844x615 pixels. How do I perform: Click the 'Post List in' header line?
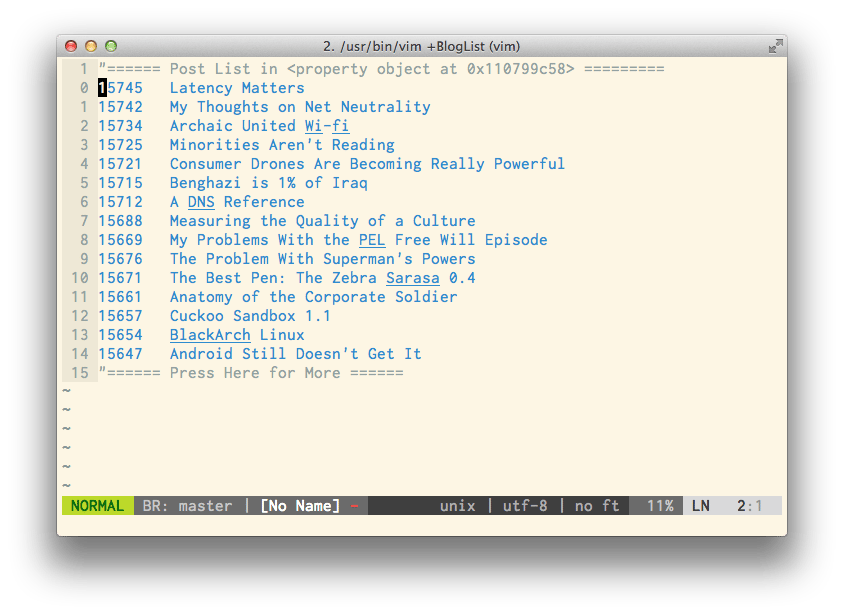pos(381,69)
